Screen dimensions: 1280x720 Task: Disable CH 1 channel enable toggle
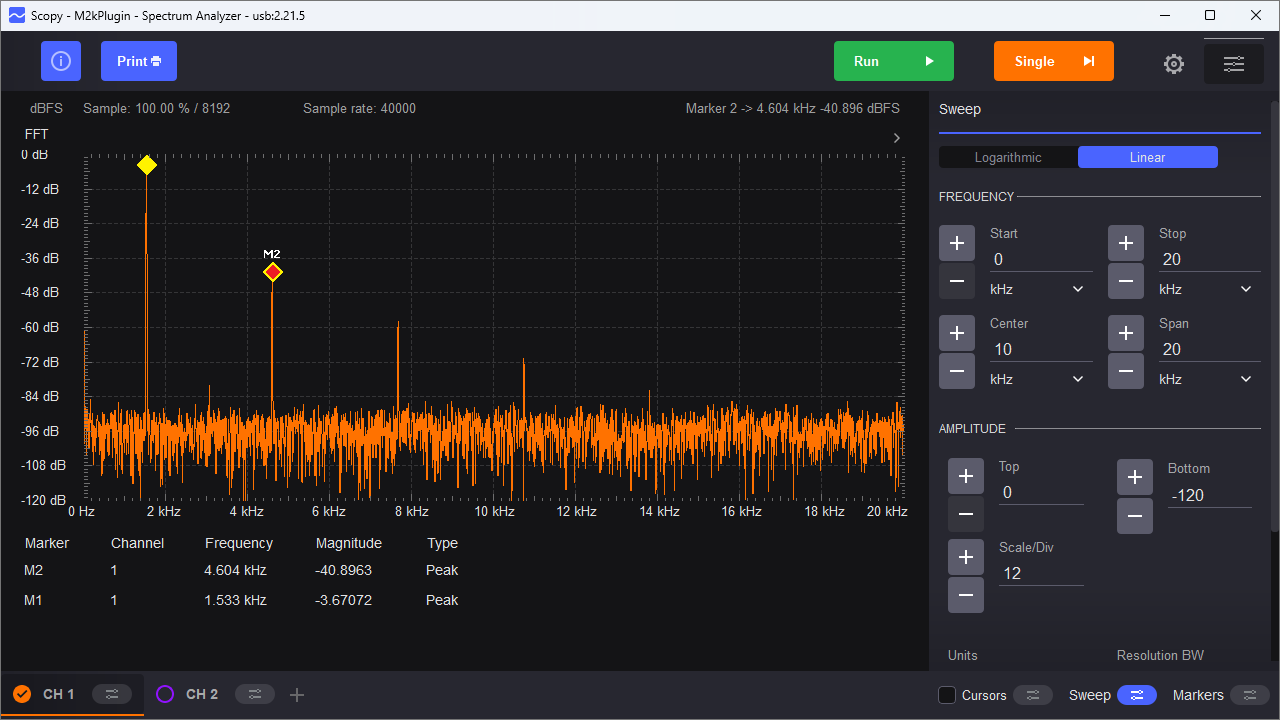[x=22, y=693]
